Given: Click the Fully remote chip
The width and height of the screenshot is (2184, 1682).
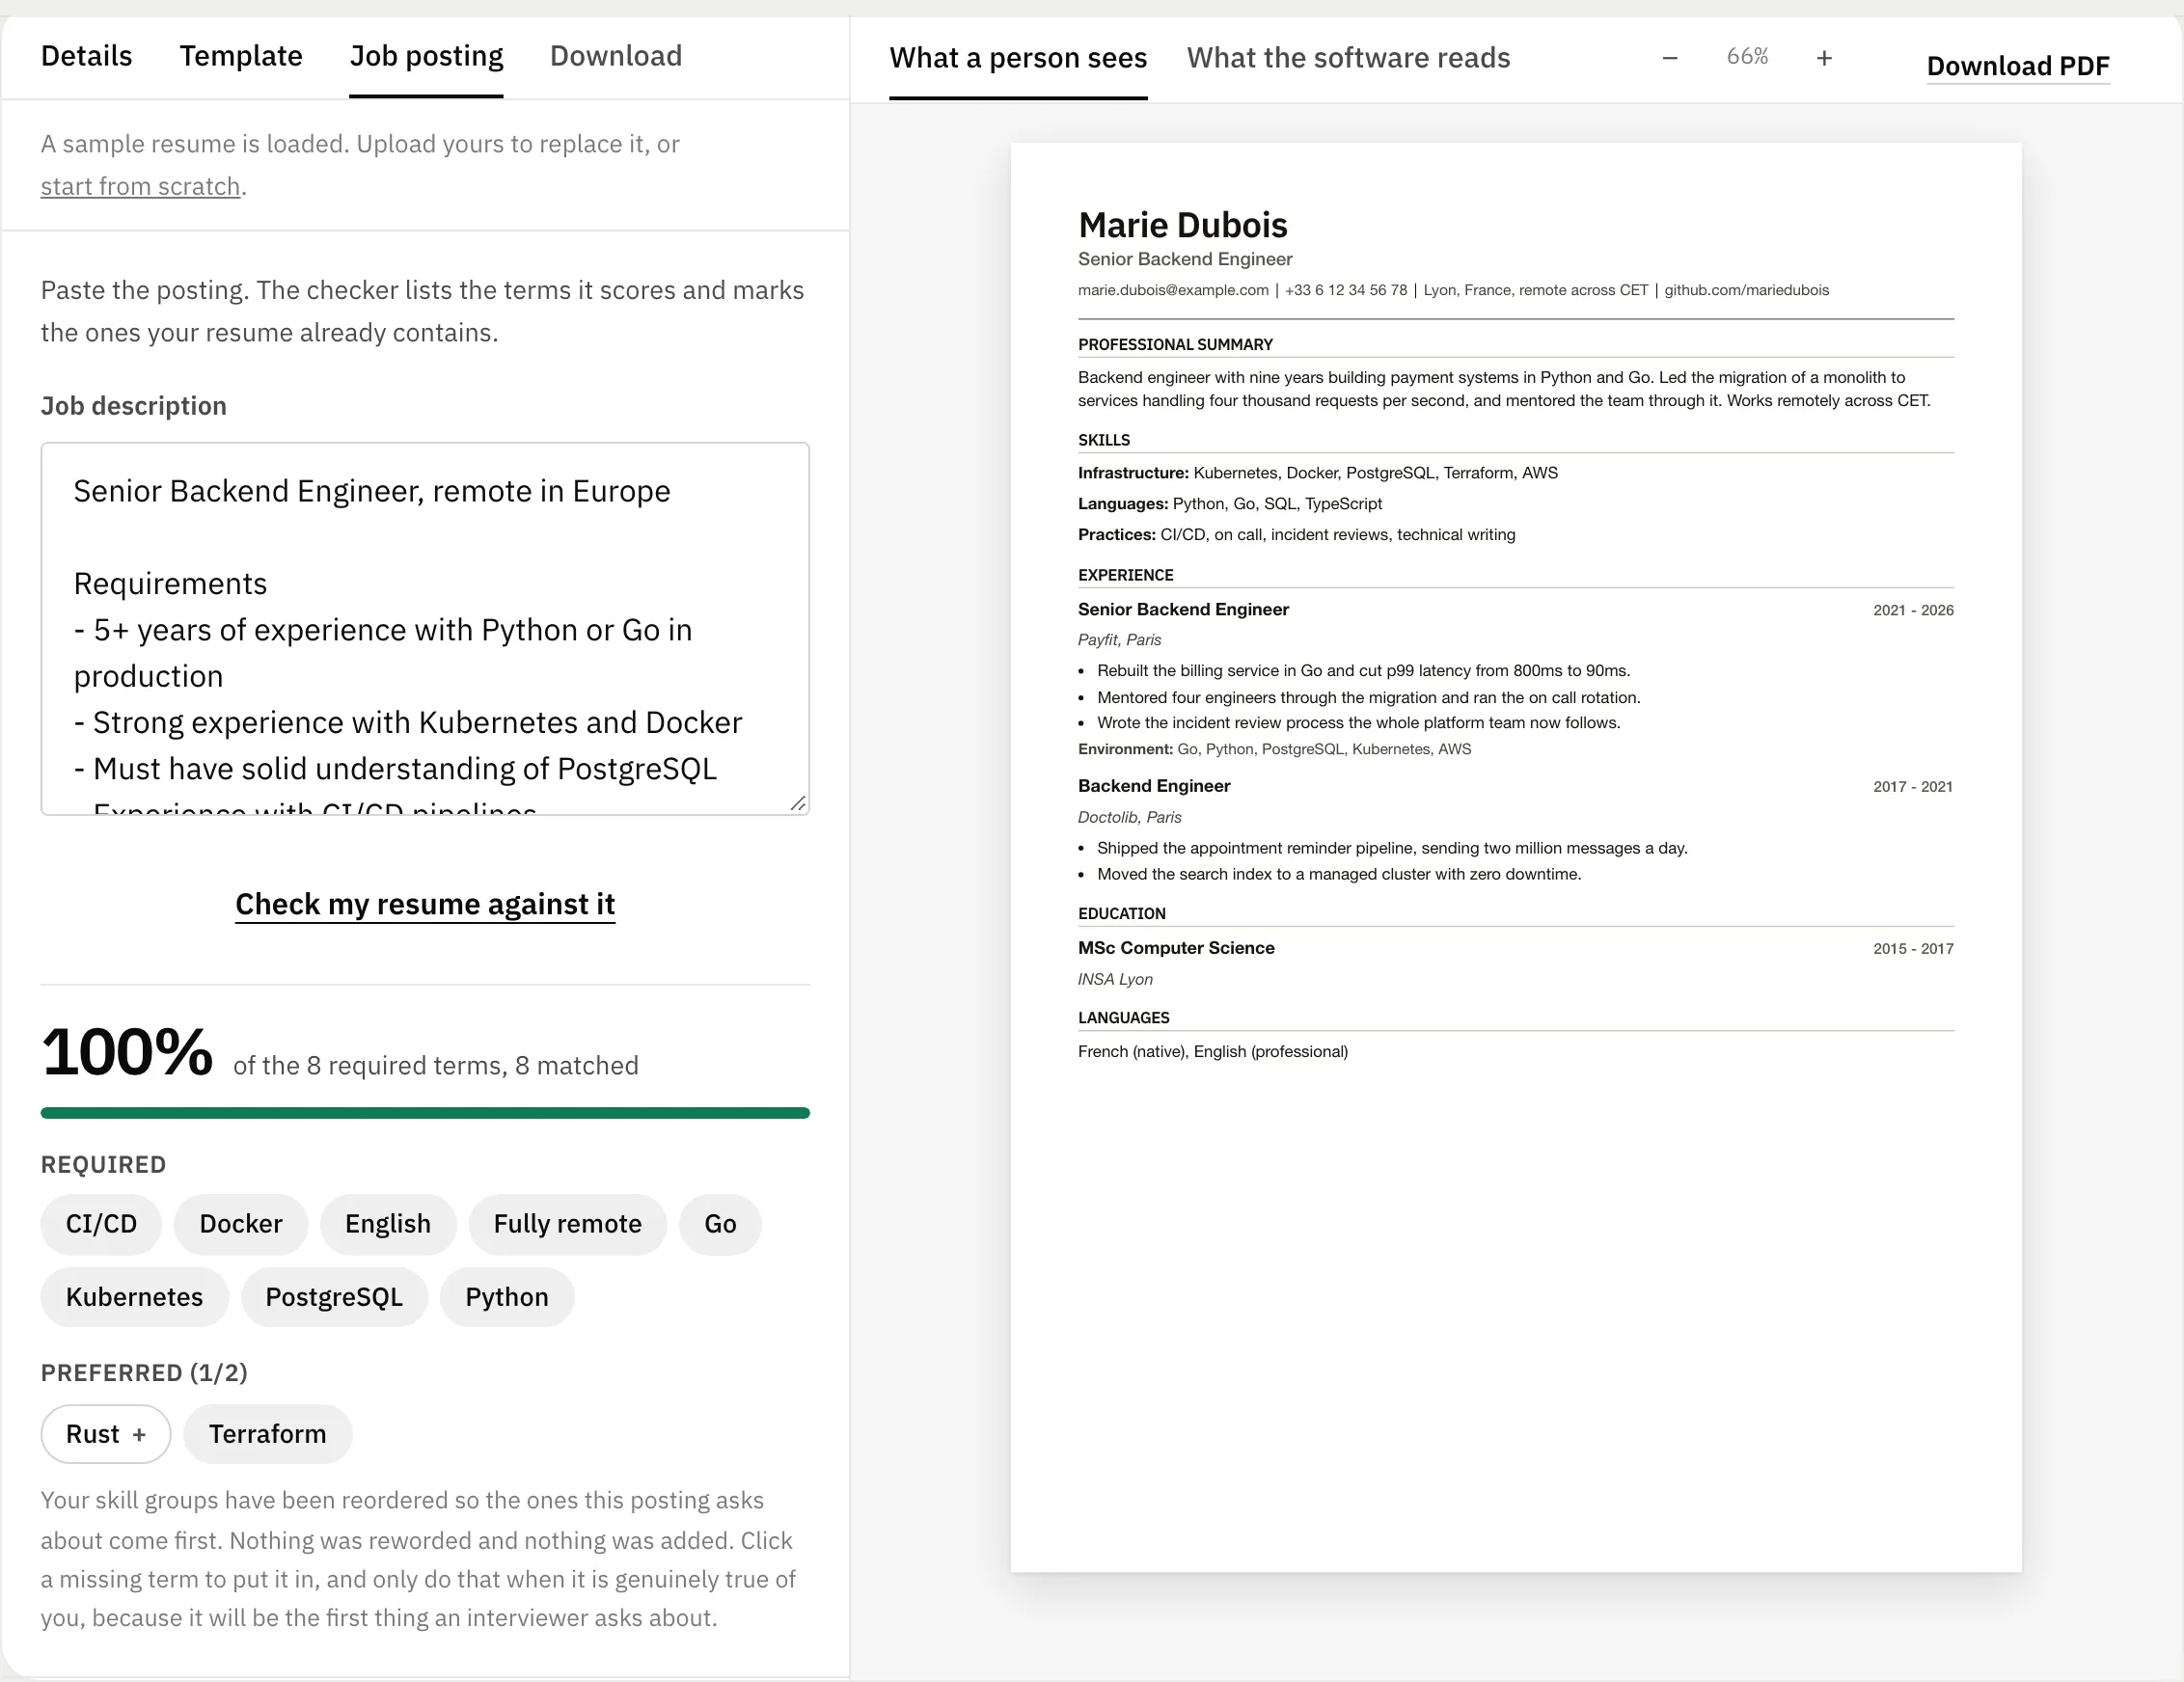Looking at the screenshot, I should point(568,1224).
